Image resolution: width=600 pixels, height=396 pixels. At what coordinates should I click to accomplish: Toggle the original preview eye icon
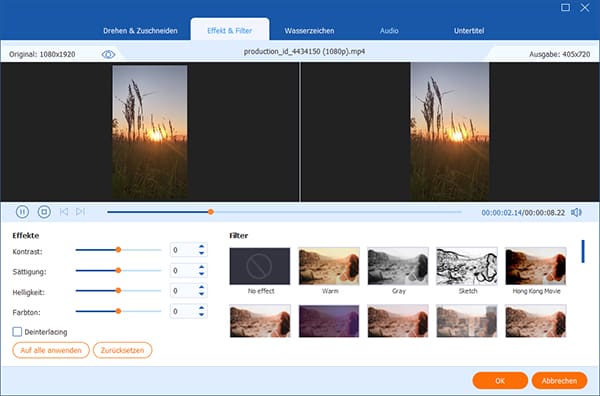coord(108,54)
